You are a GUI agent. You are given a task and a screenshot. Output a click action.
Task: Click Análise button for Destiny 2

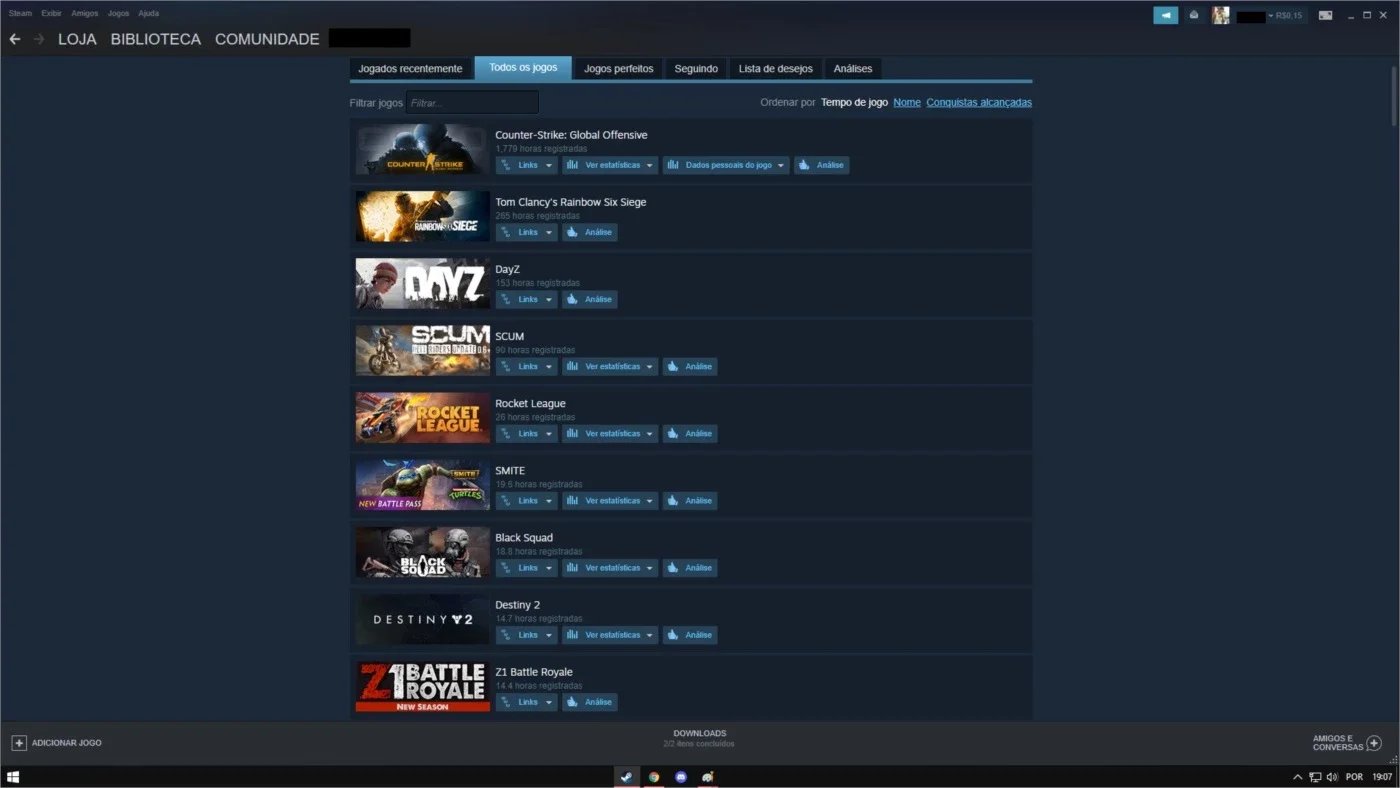tap(690, 634)
